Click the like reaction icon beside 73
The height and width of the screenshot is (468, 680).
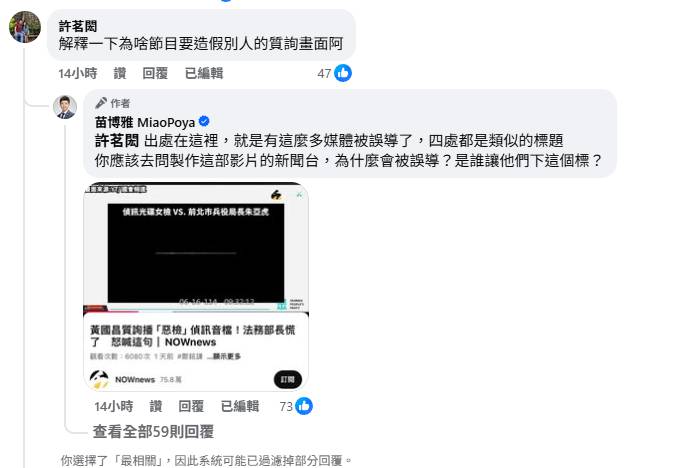point(304,406)
